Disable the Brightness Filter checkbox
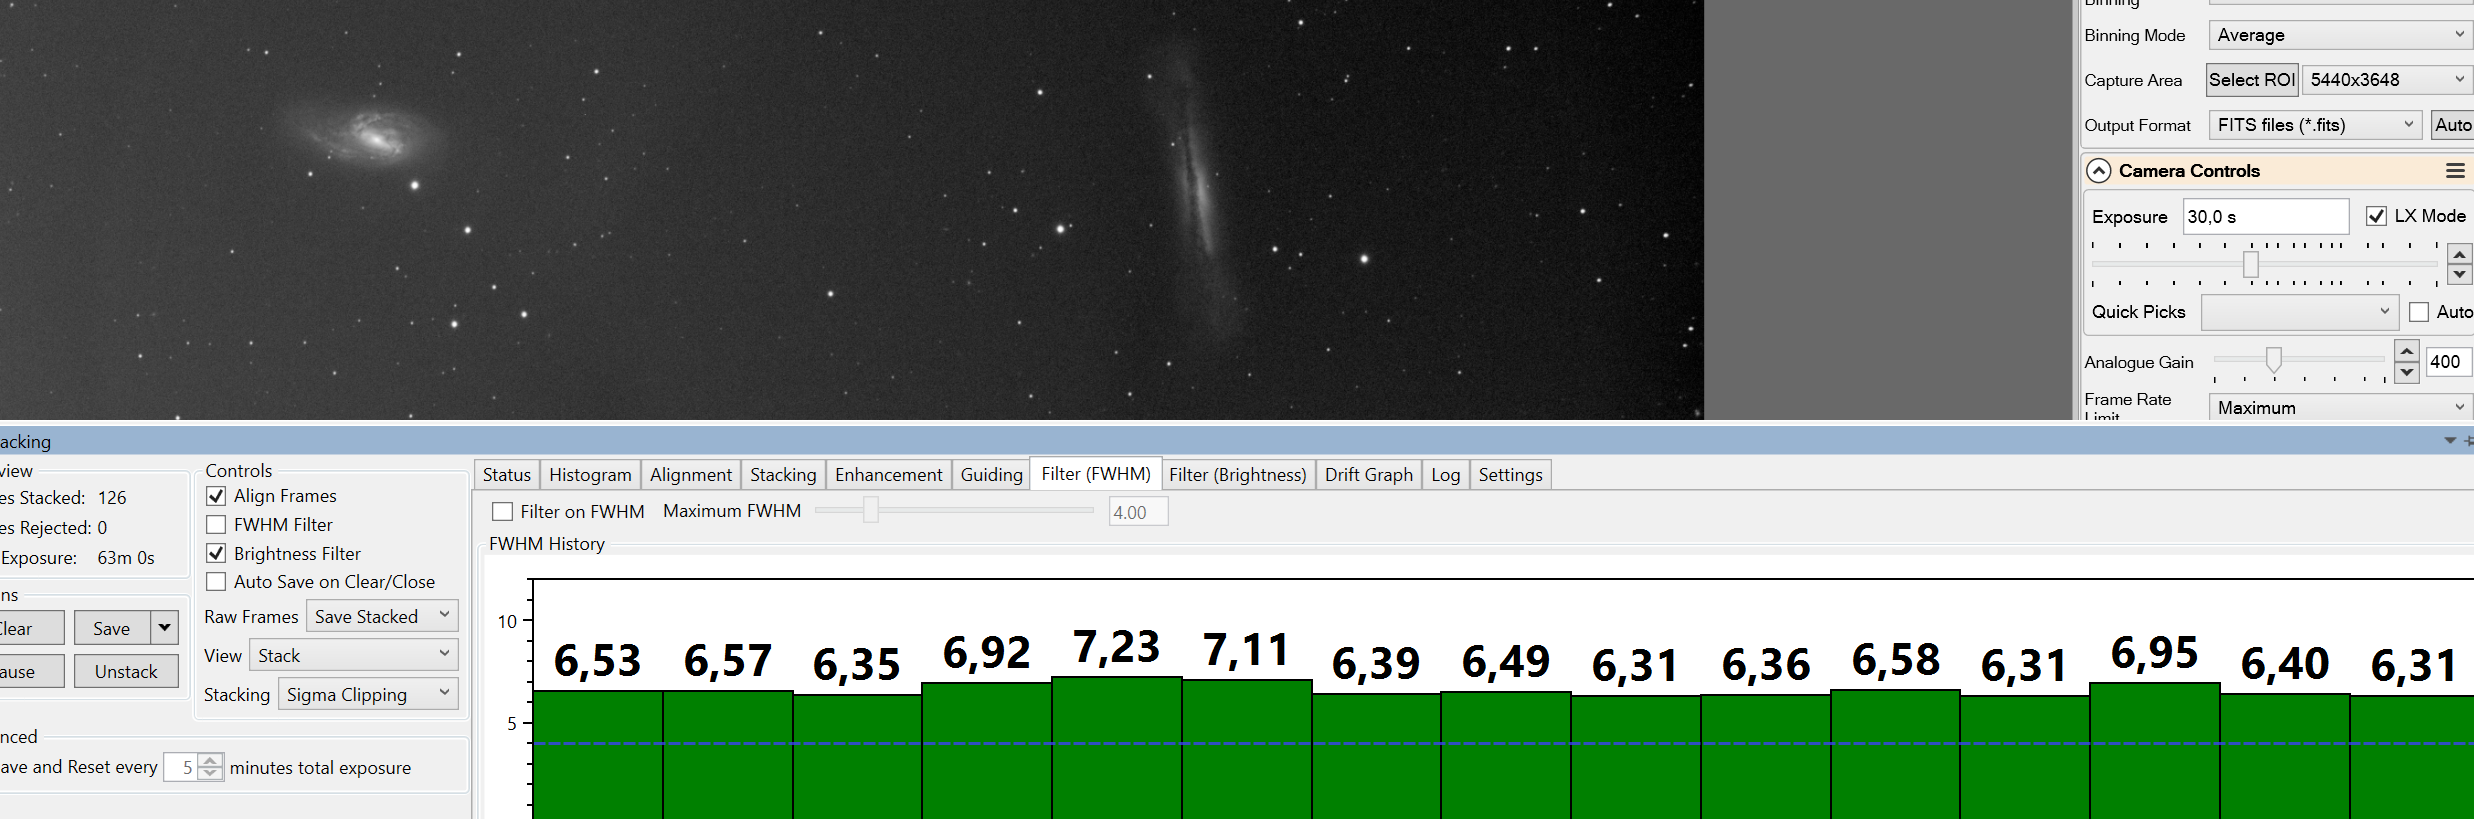 (216, 553)
